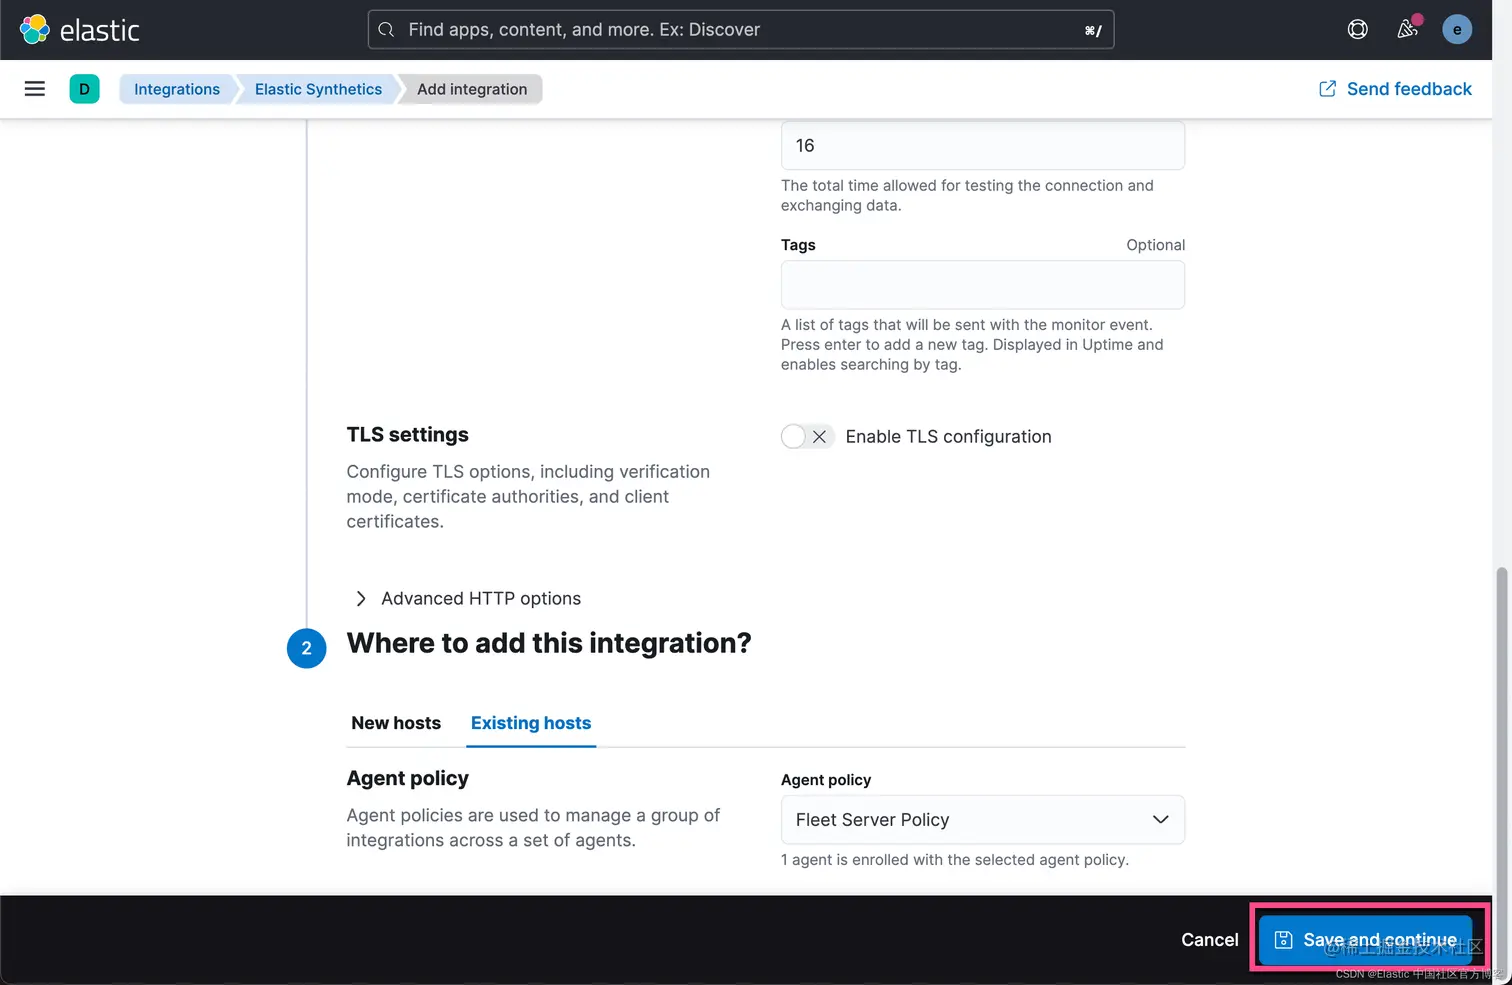Click the TLS settings heading
The width and height of the screenshot is (1512, 985).
pyautogui.click(x=407, y=435)
